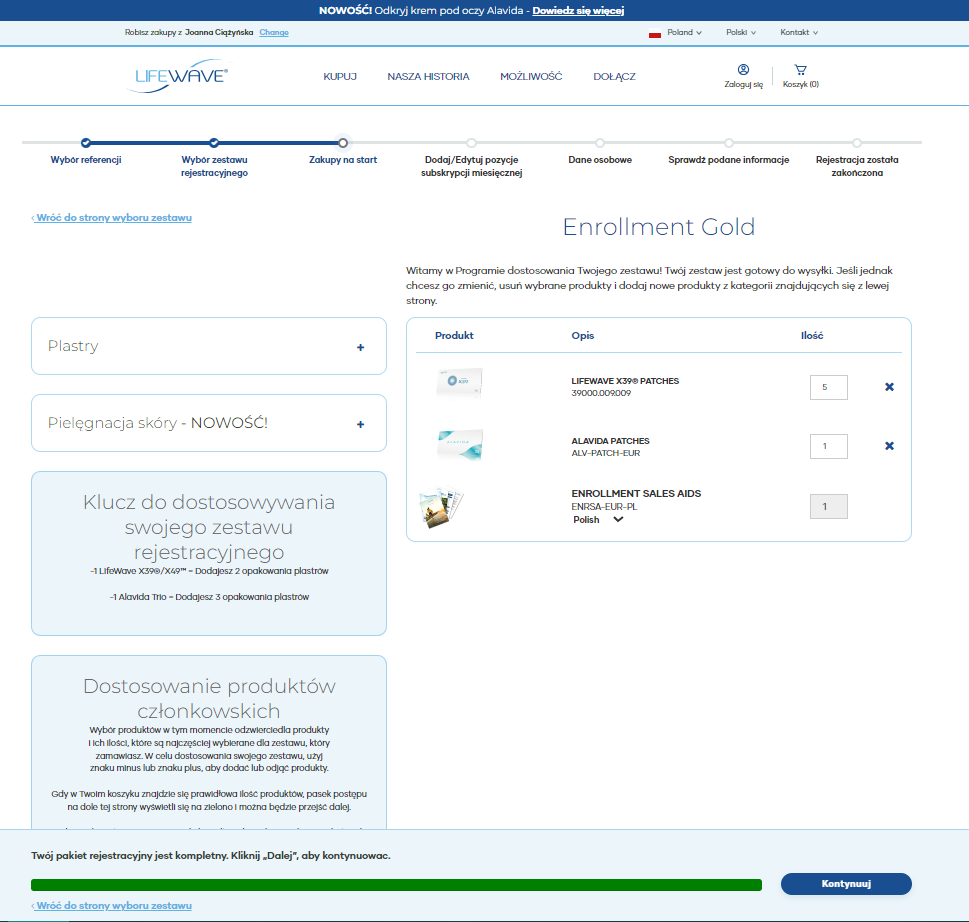Click the ALAVIDA PATCHES product name

coord(610,441)
